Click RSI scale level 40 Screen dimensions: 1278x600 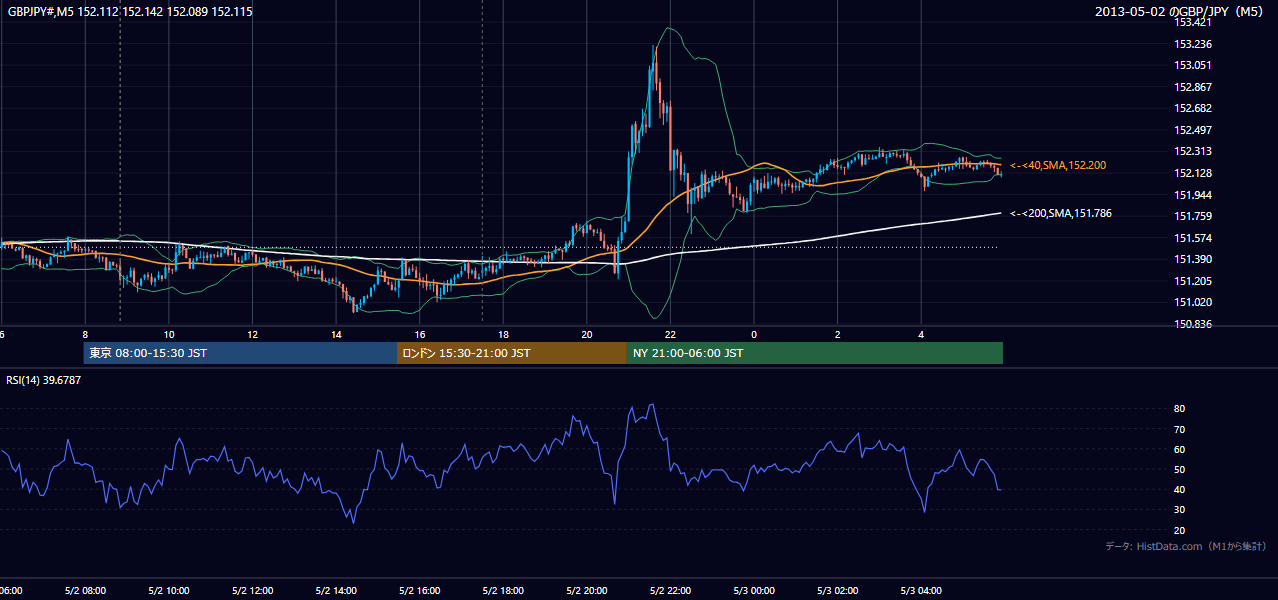click(x=1179, y=489)
